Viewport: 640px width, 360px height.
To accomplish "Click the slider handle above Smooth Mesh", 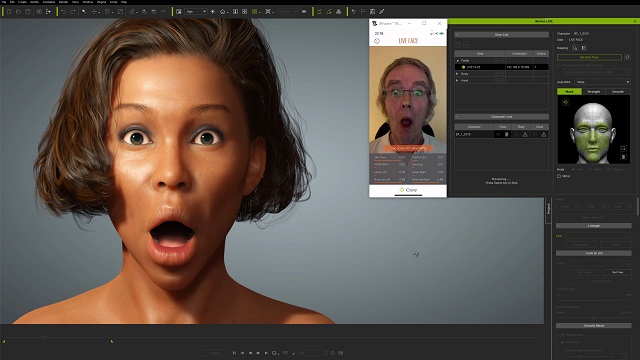I will coord(594,318).
